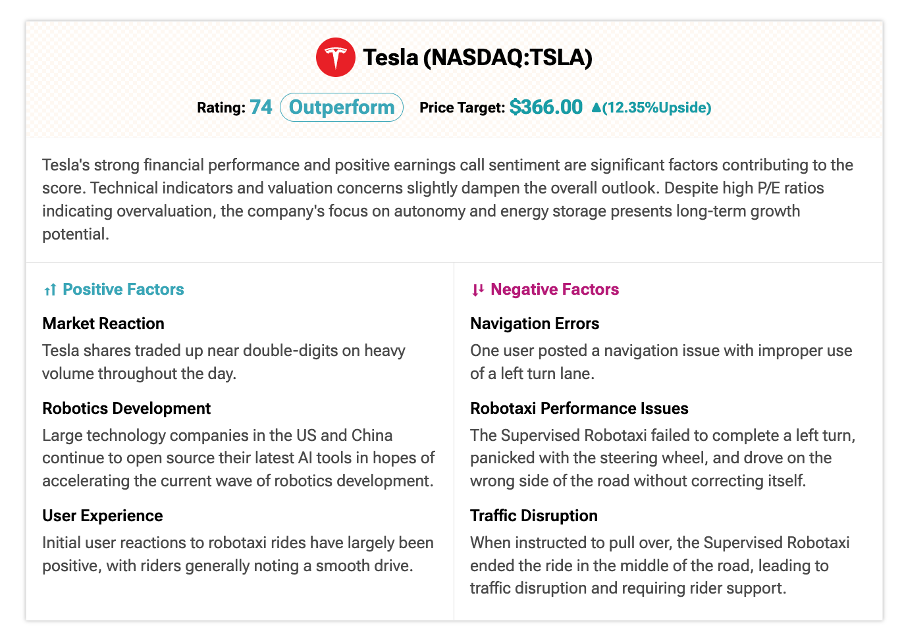Open the Traffic Disruption factor heading

click(x=534, y=515)
